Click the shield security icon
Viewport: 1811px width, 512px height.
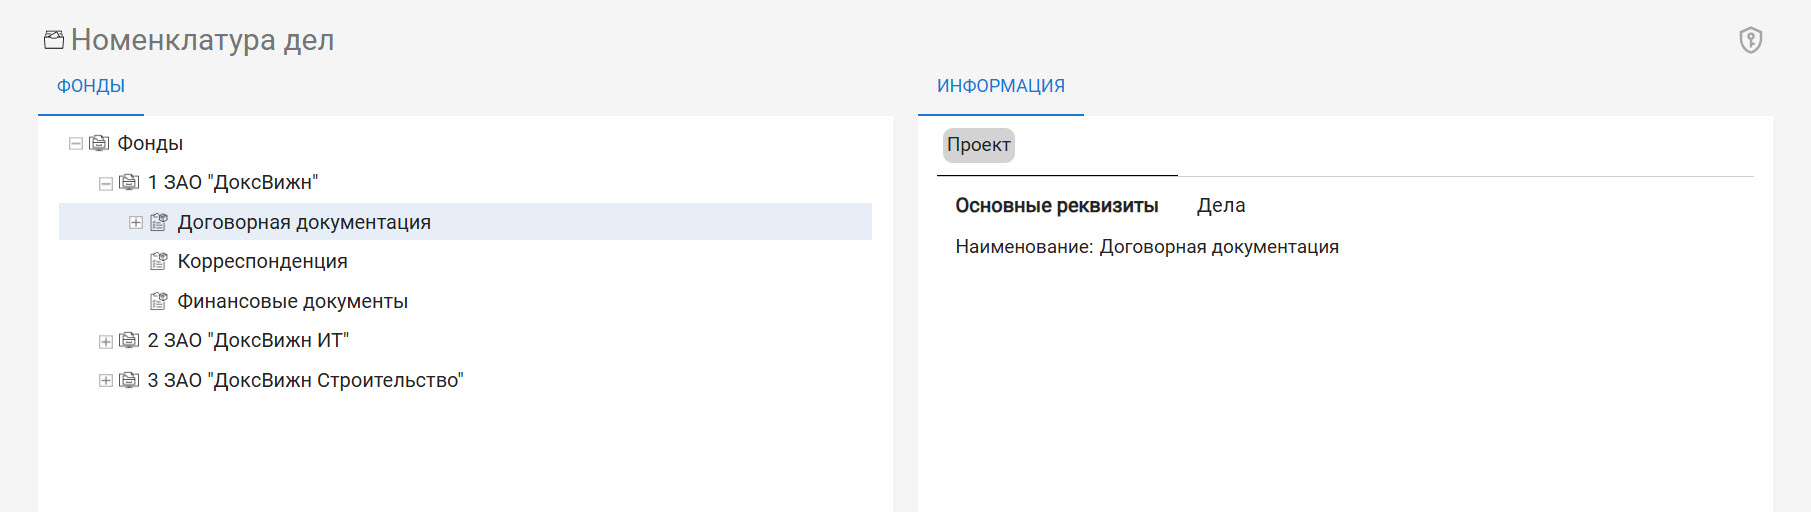(1750, 40)
